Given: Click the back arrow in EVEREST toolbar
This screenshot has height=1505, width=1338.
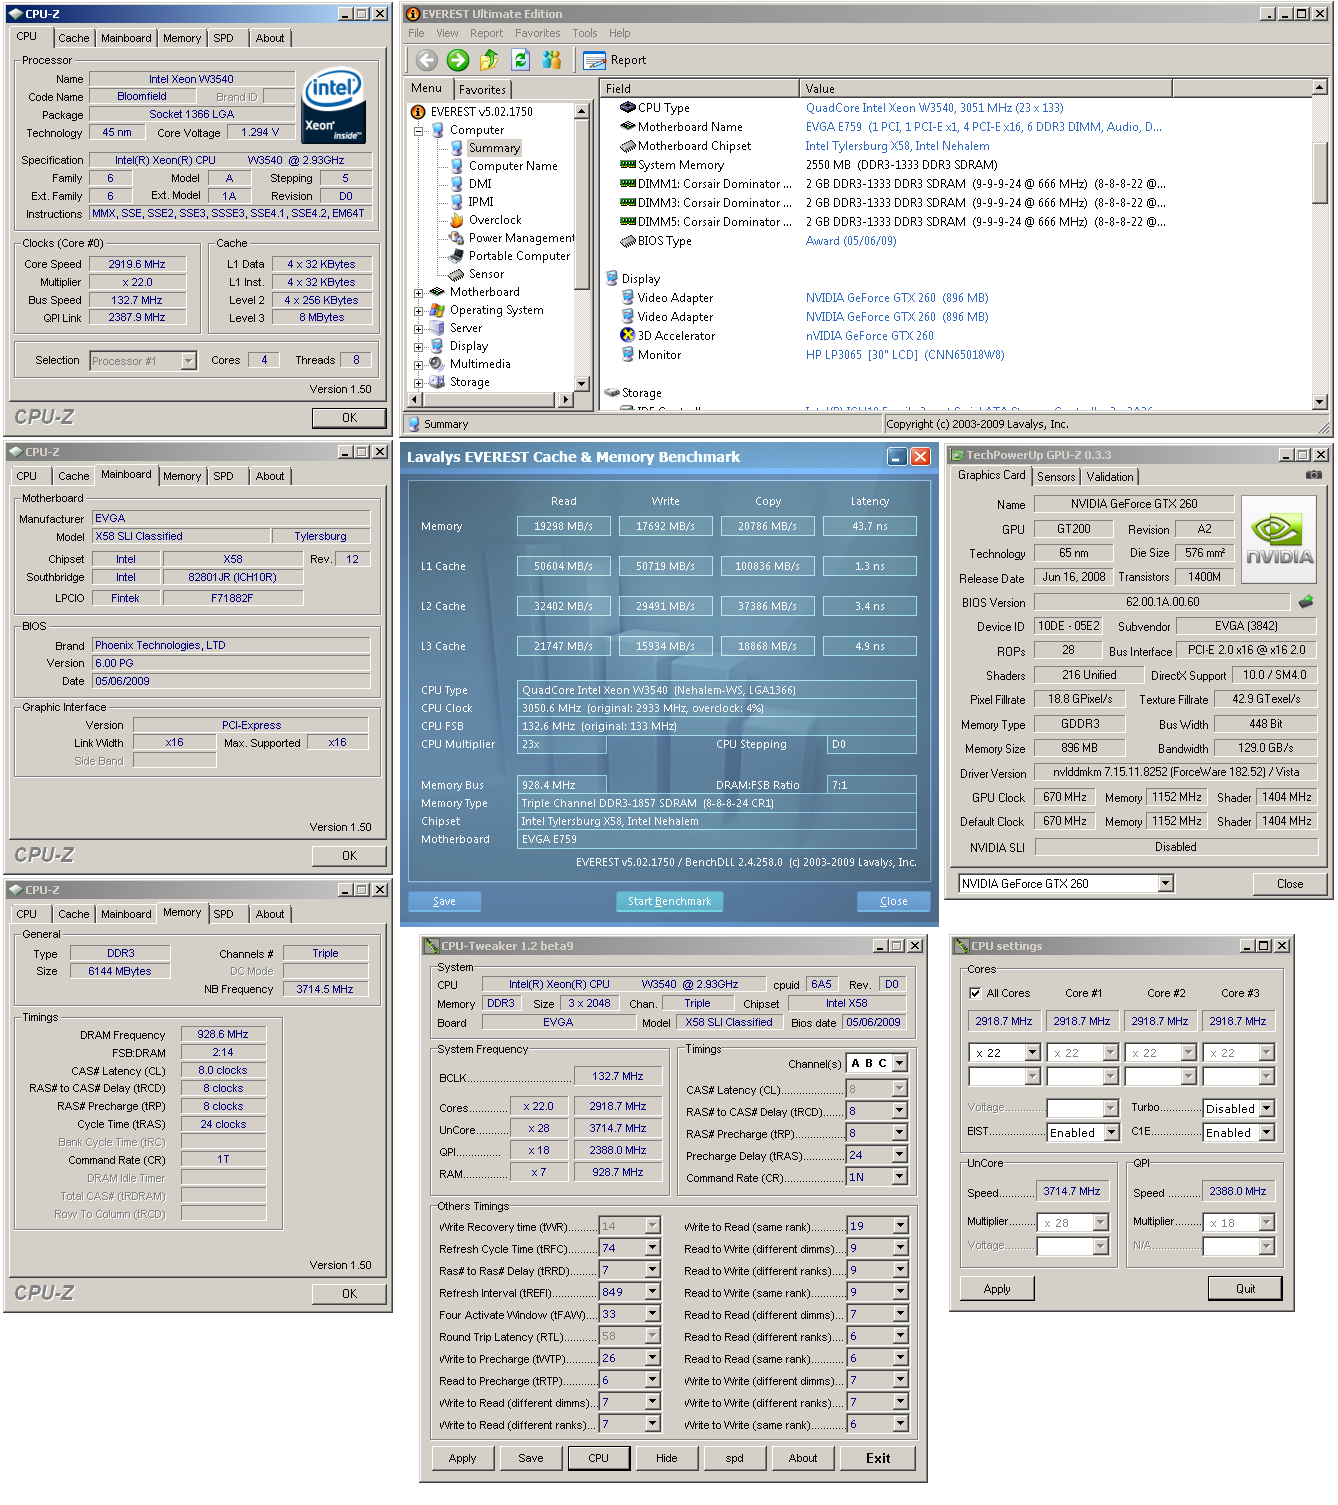Looking at the screenshot, I should (427, 60).
